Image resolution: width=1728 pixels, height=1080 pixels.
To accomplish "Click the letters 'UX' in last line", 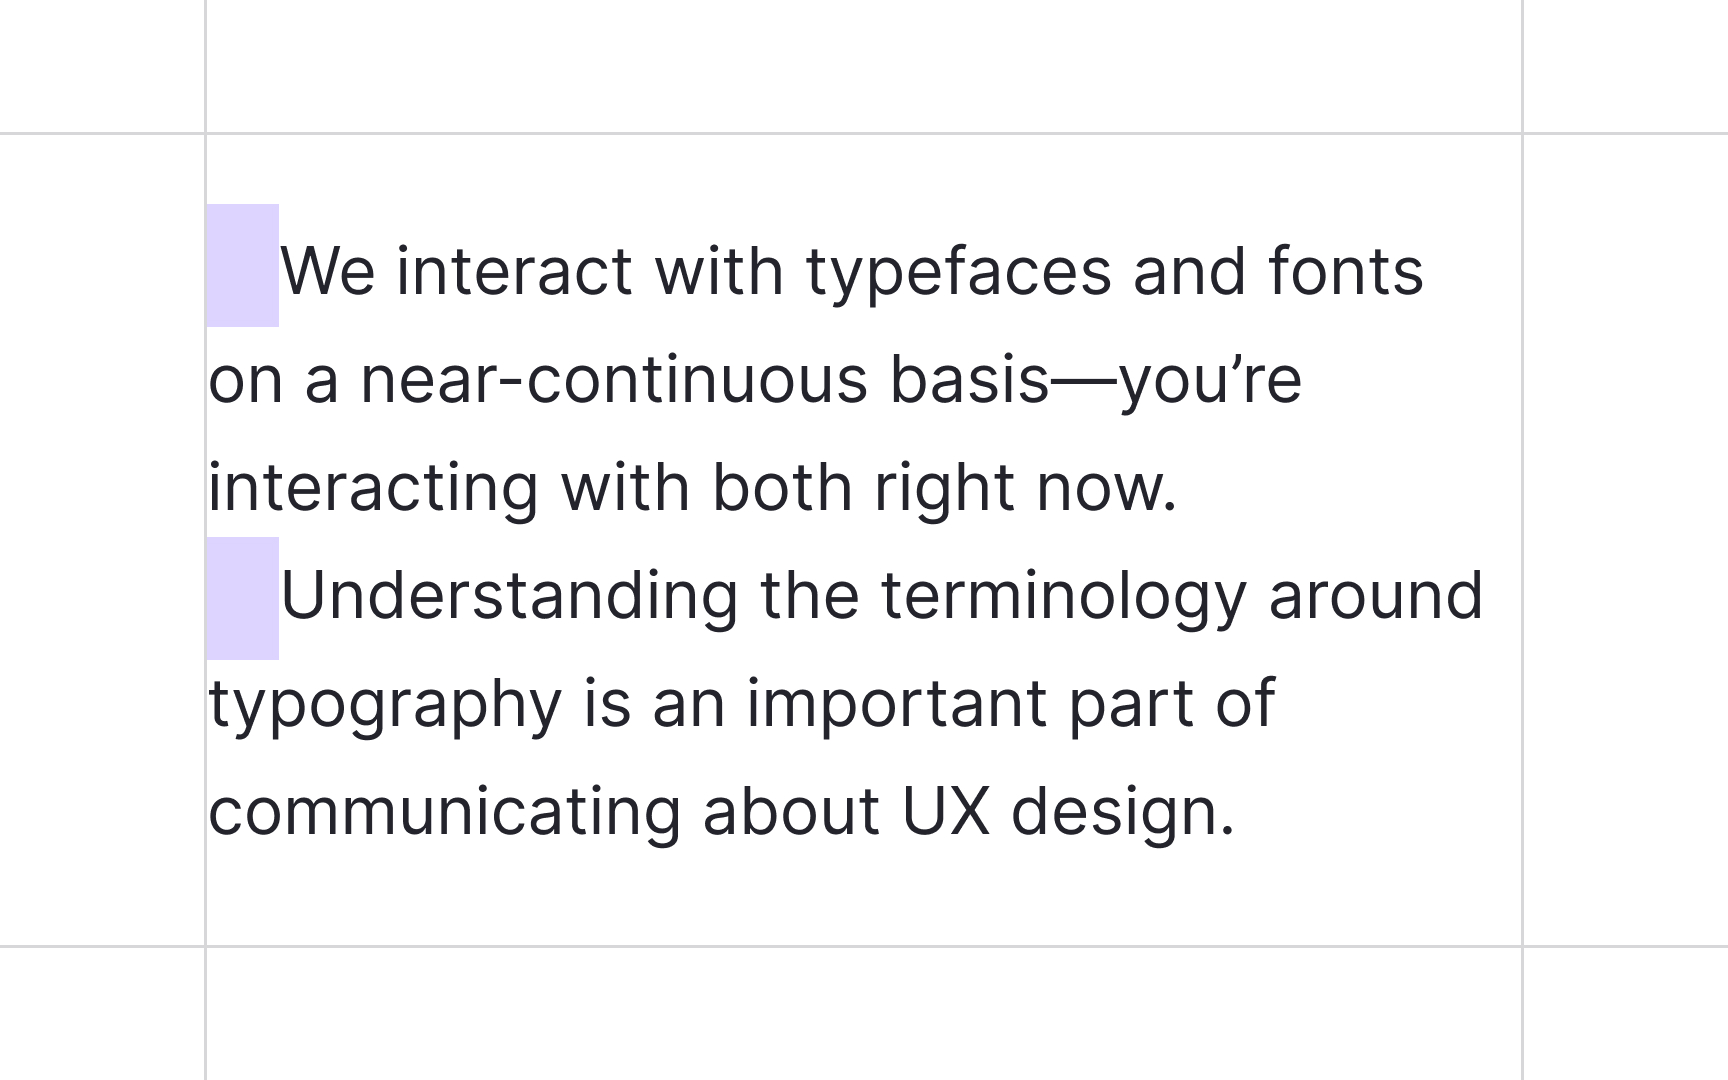I will click(x=946, y=811).
